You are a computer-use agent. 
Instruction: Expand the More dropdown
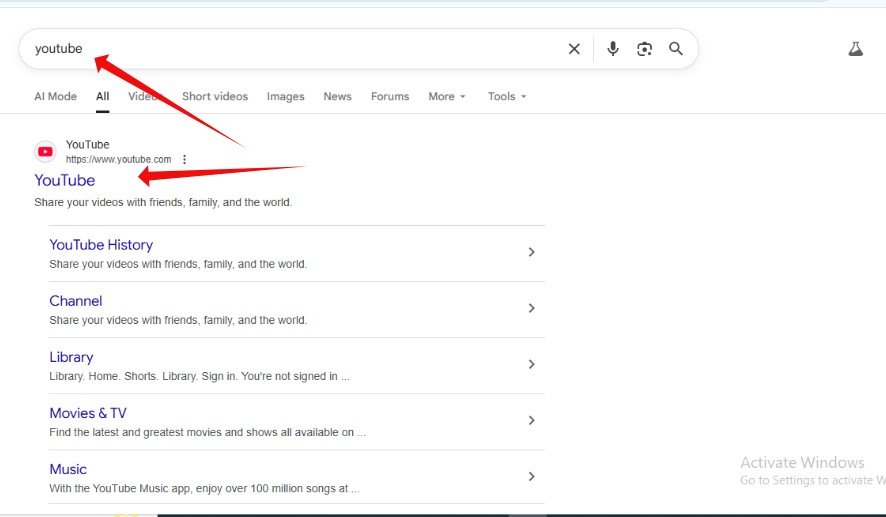pos(446,96)
